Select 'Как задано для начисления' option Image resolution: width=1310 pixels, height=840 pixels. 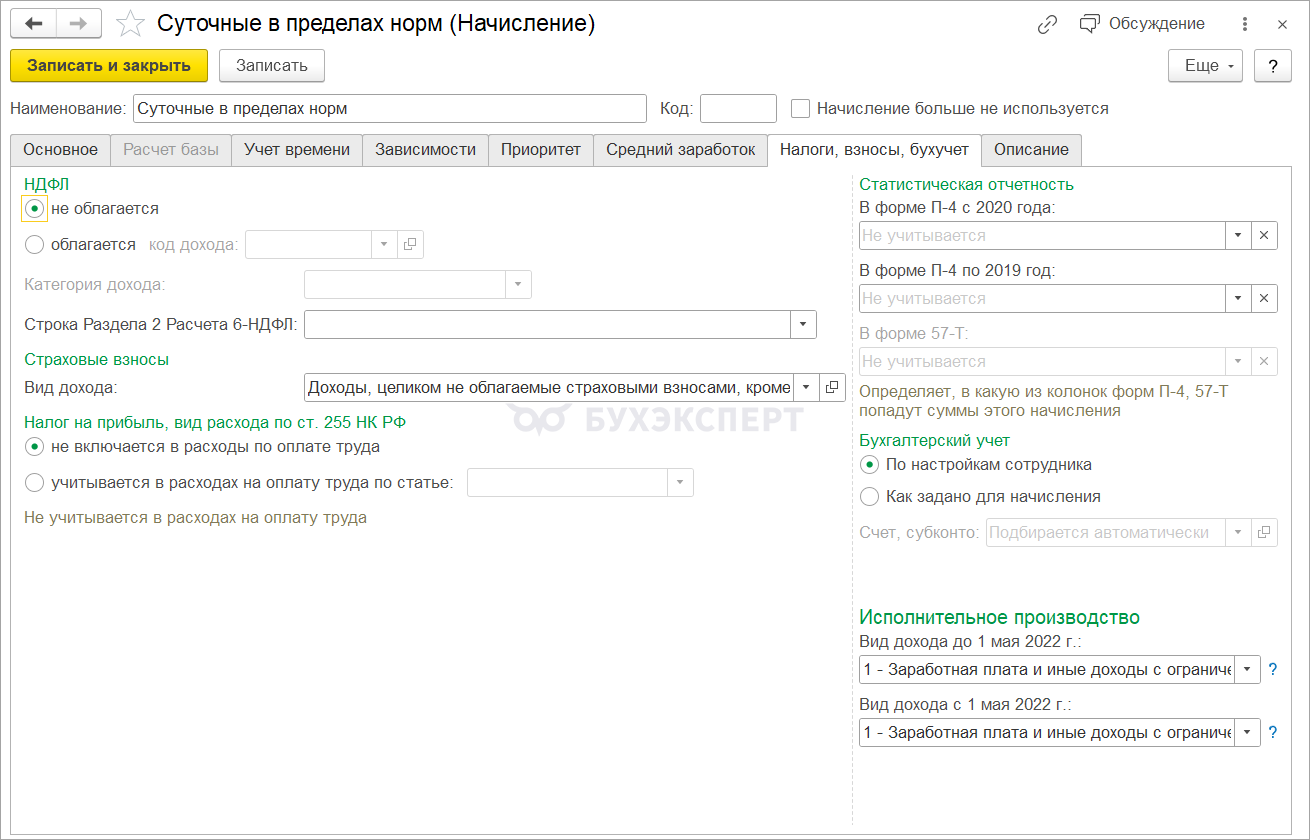point(870,496)
